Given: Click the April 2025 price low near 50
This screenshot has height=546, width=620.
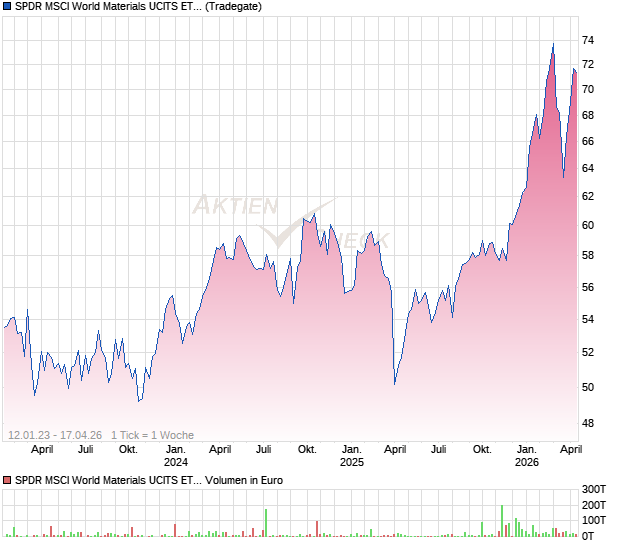Looking at the screenshot, I should (x=395, y=383).
